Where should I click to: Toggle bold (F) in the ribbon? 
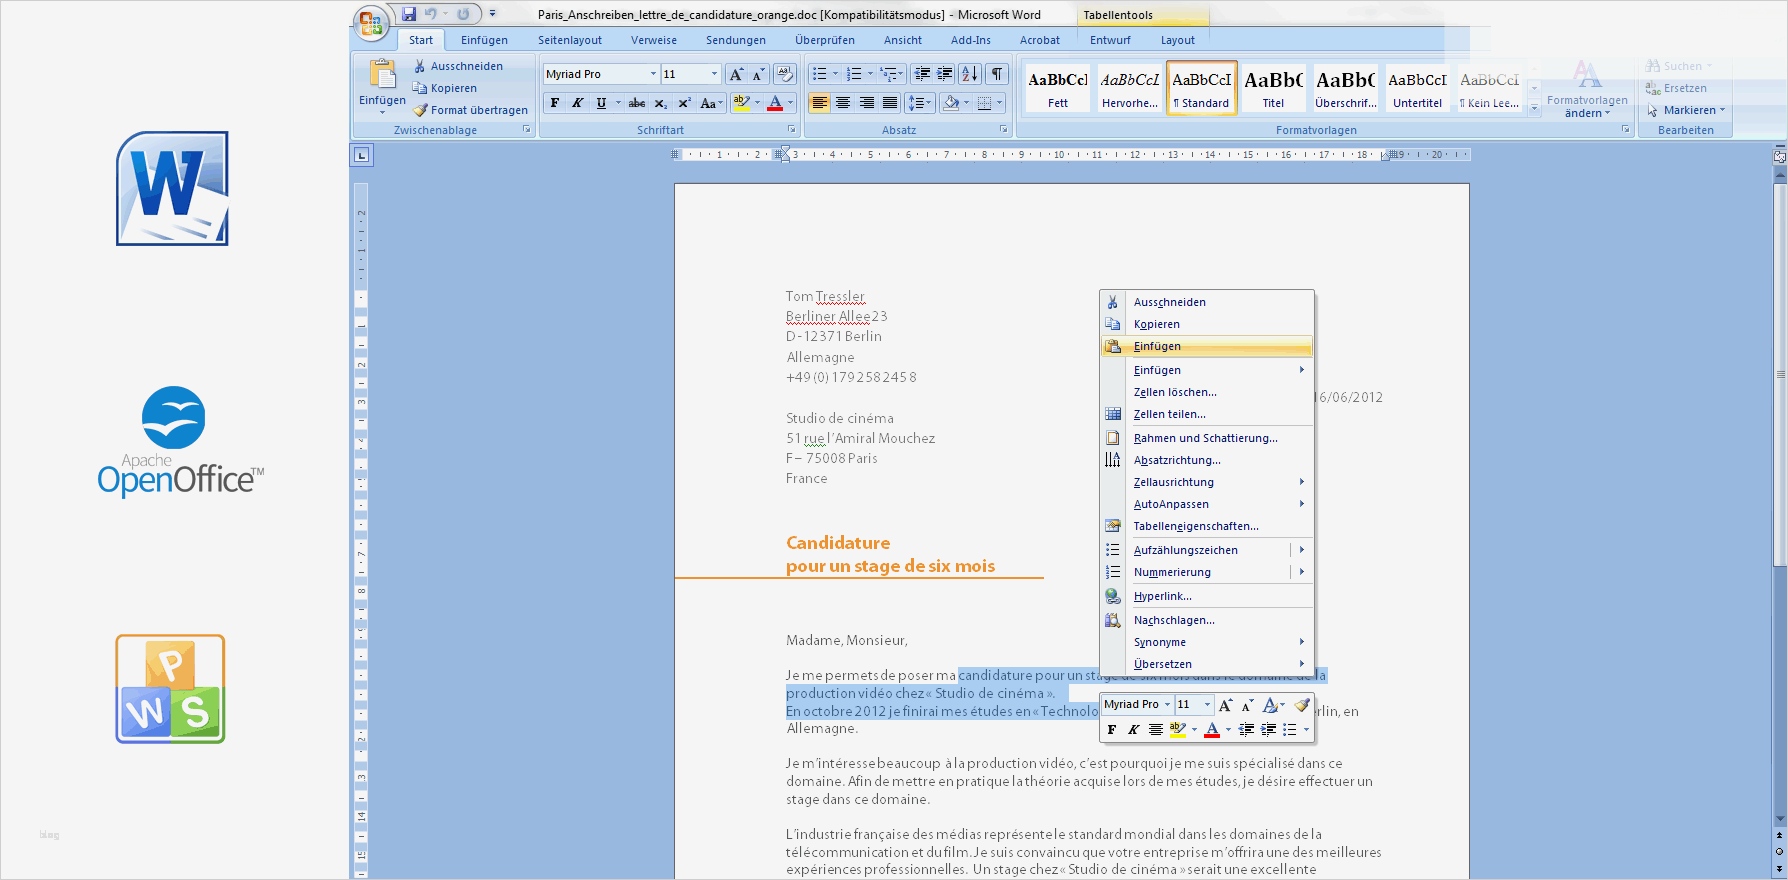point(555,103)
